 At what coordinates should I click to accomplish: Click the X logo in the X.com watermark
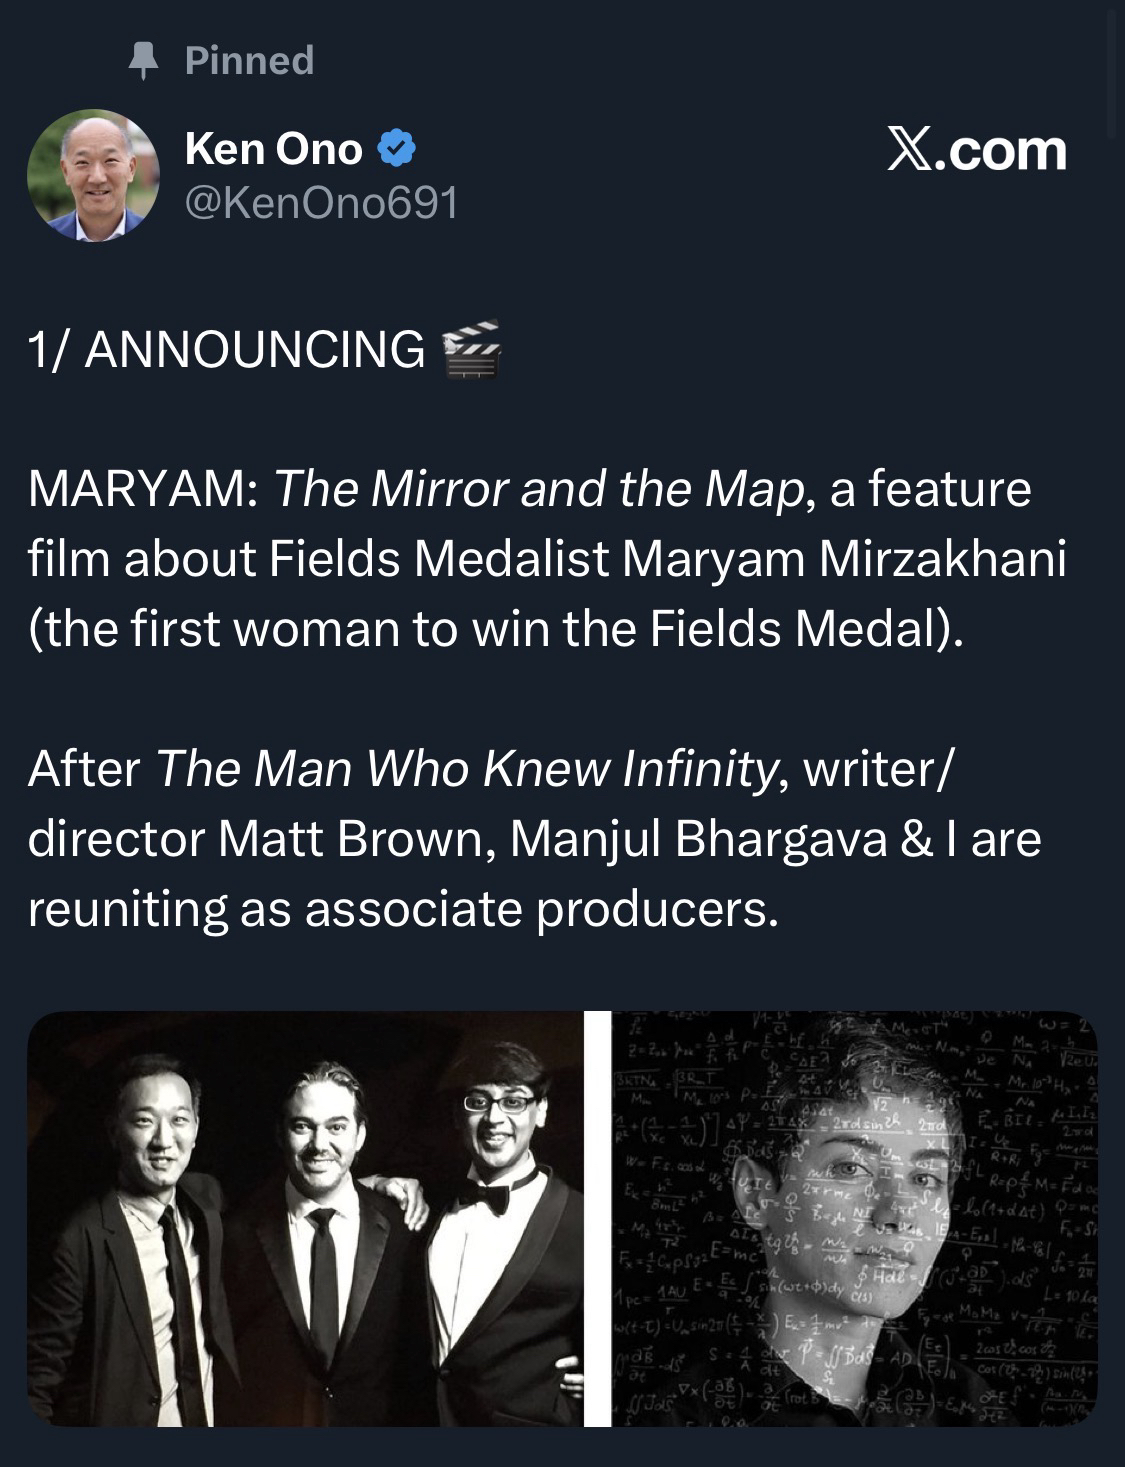909,150
